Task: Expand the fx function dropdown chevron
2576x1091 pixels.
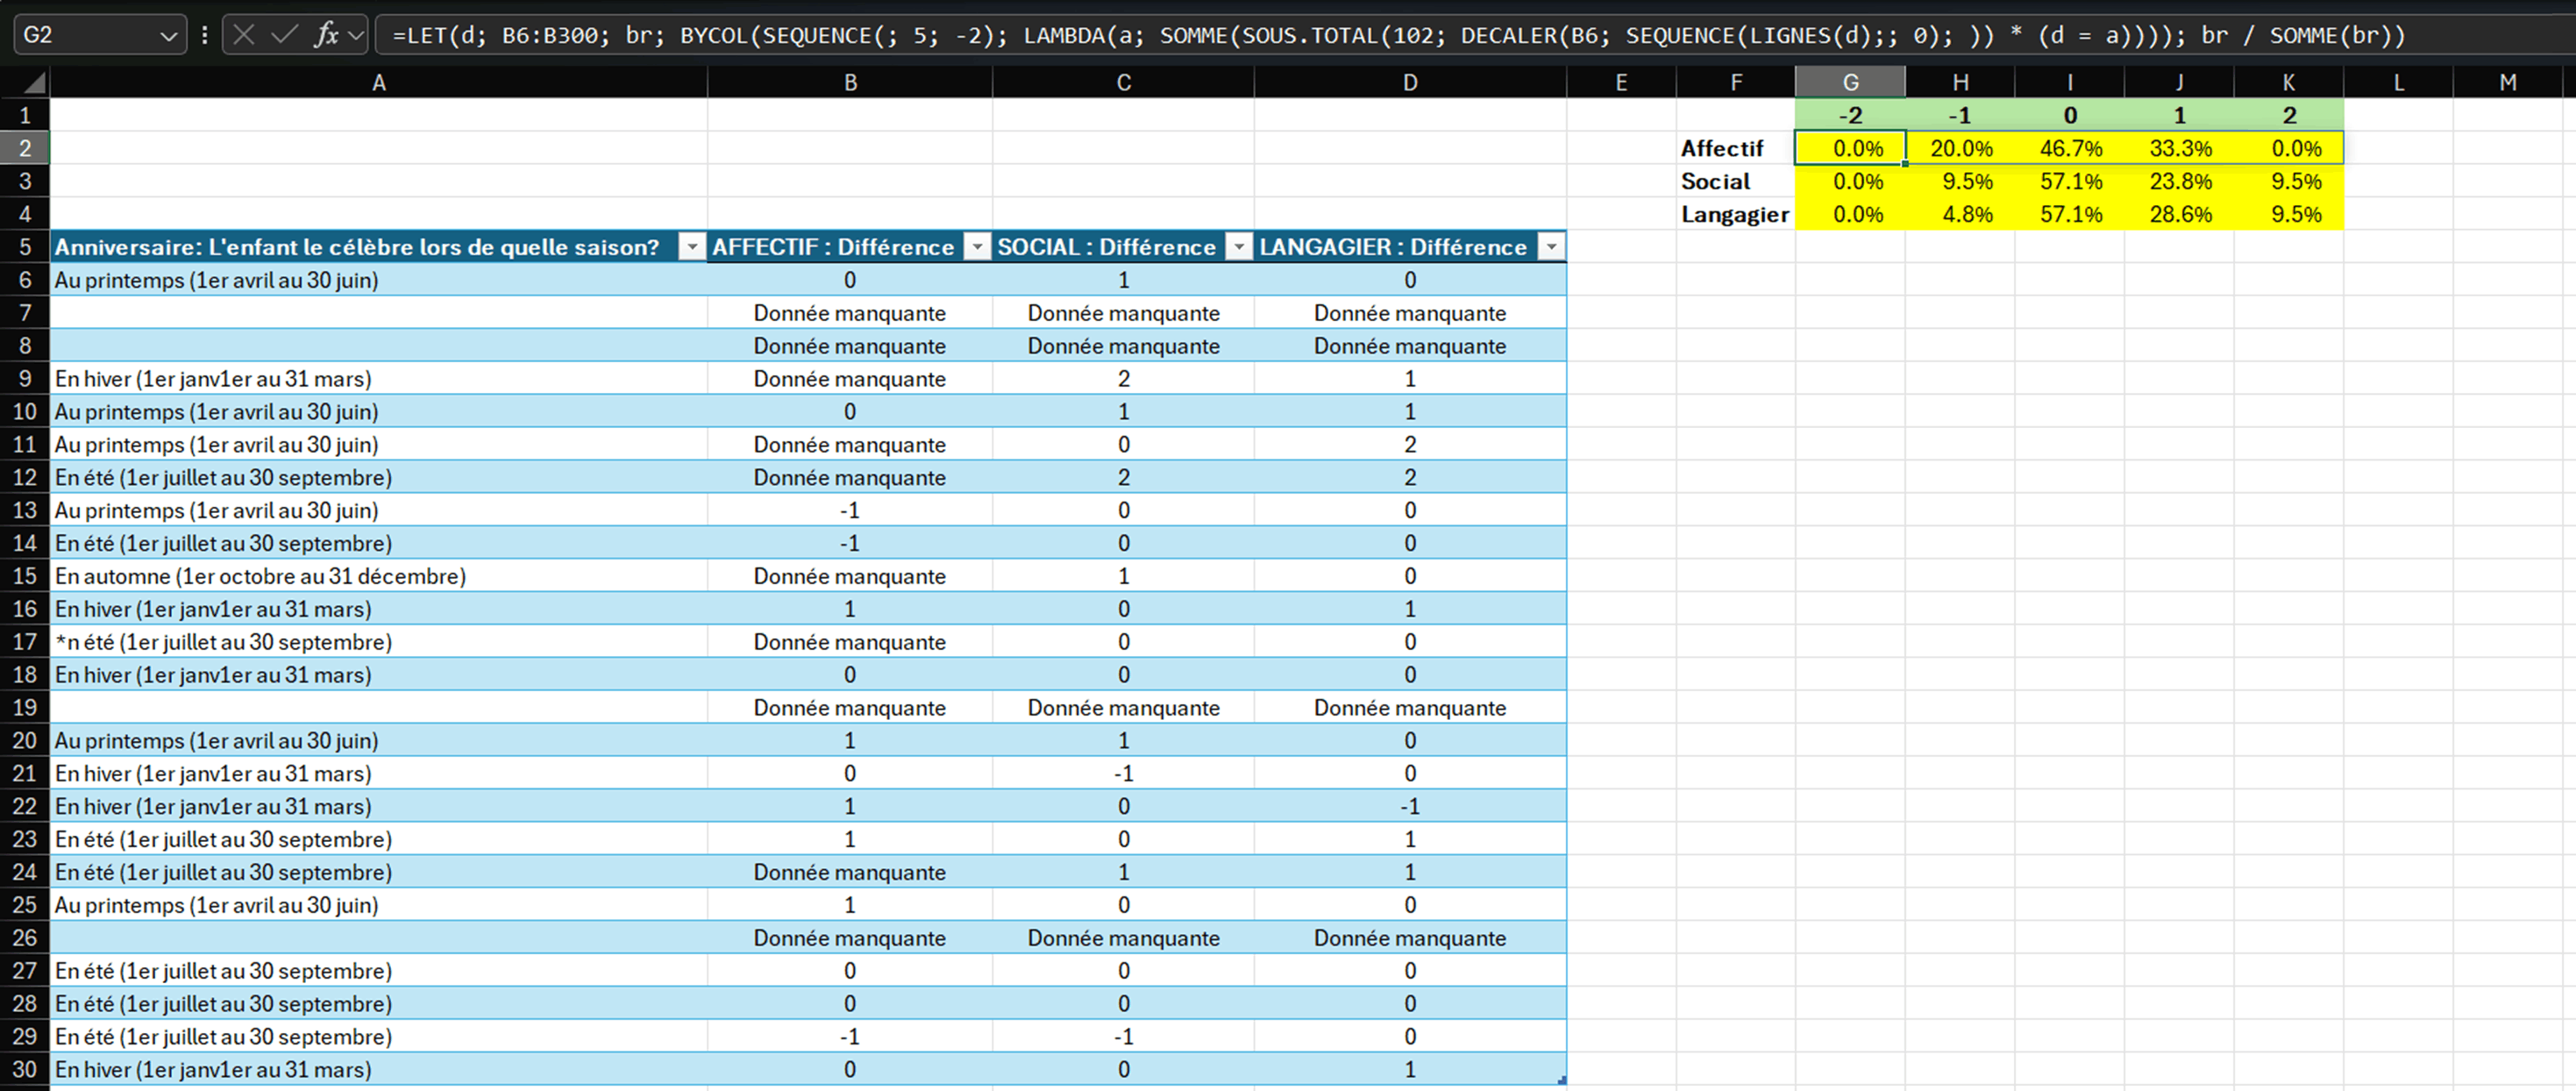Action: click(355, 36)
